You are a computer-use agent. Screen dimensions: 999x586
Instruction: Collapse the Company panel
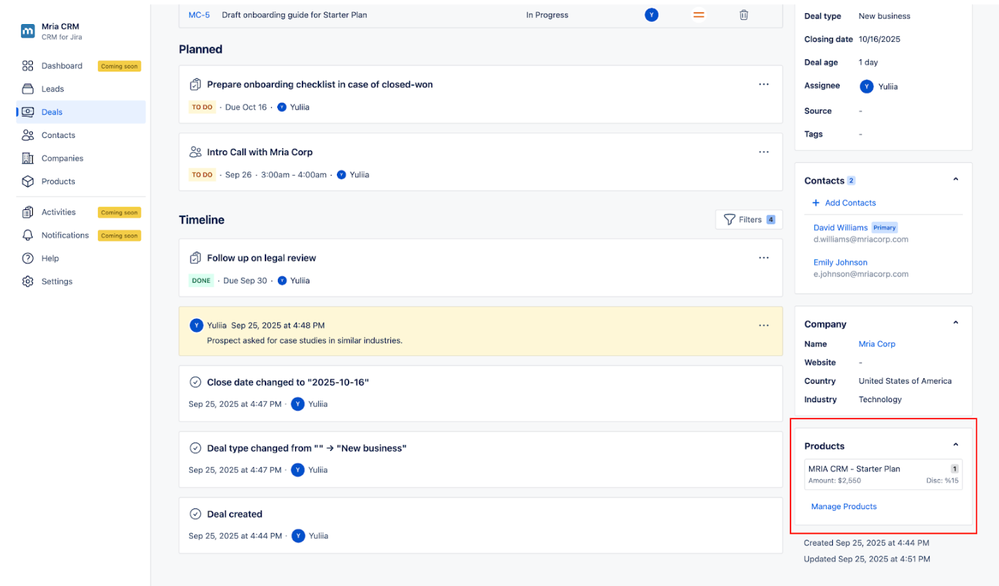pyautogui.click(x=955, y=323)
